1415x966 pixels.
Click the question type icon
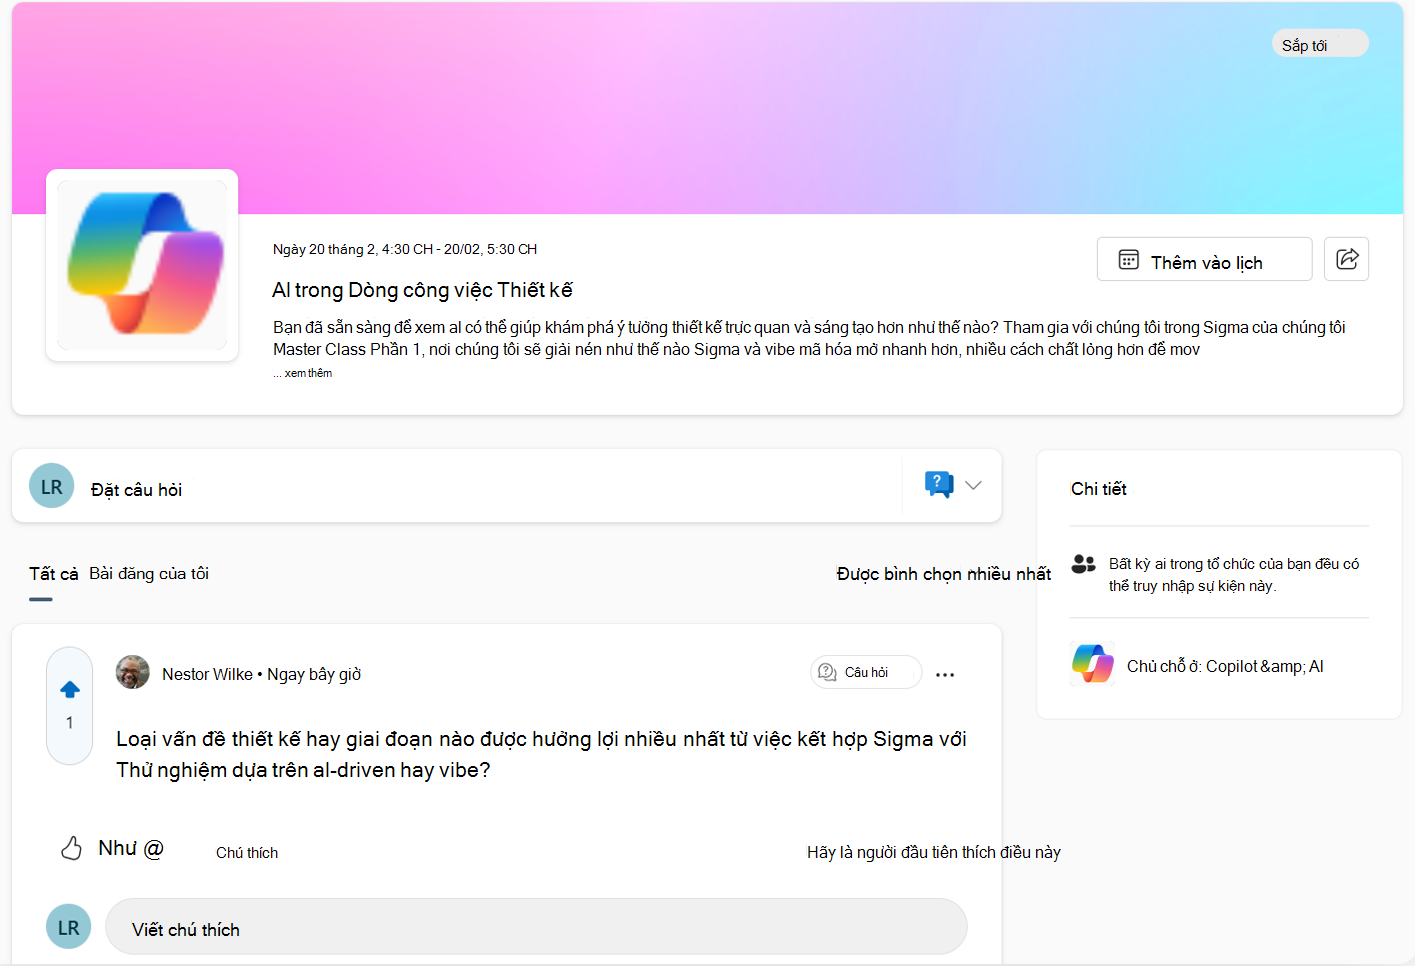point(939,485)
